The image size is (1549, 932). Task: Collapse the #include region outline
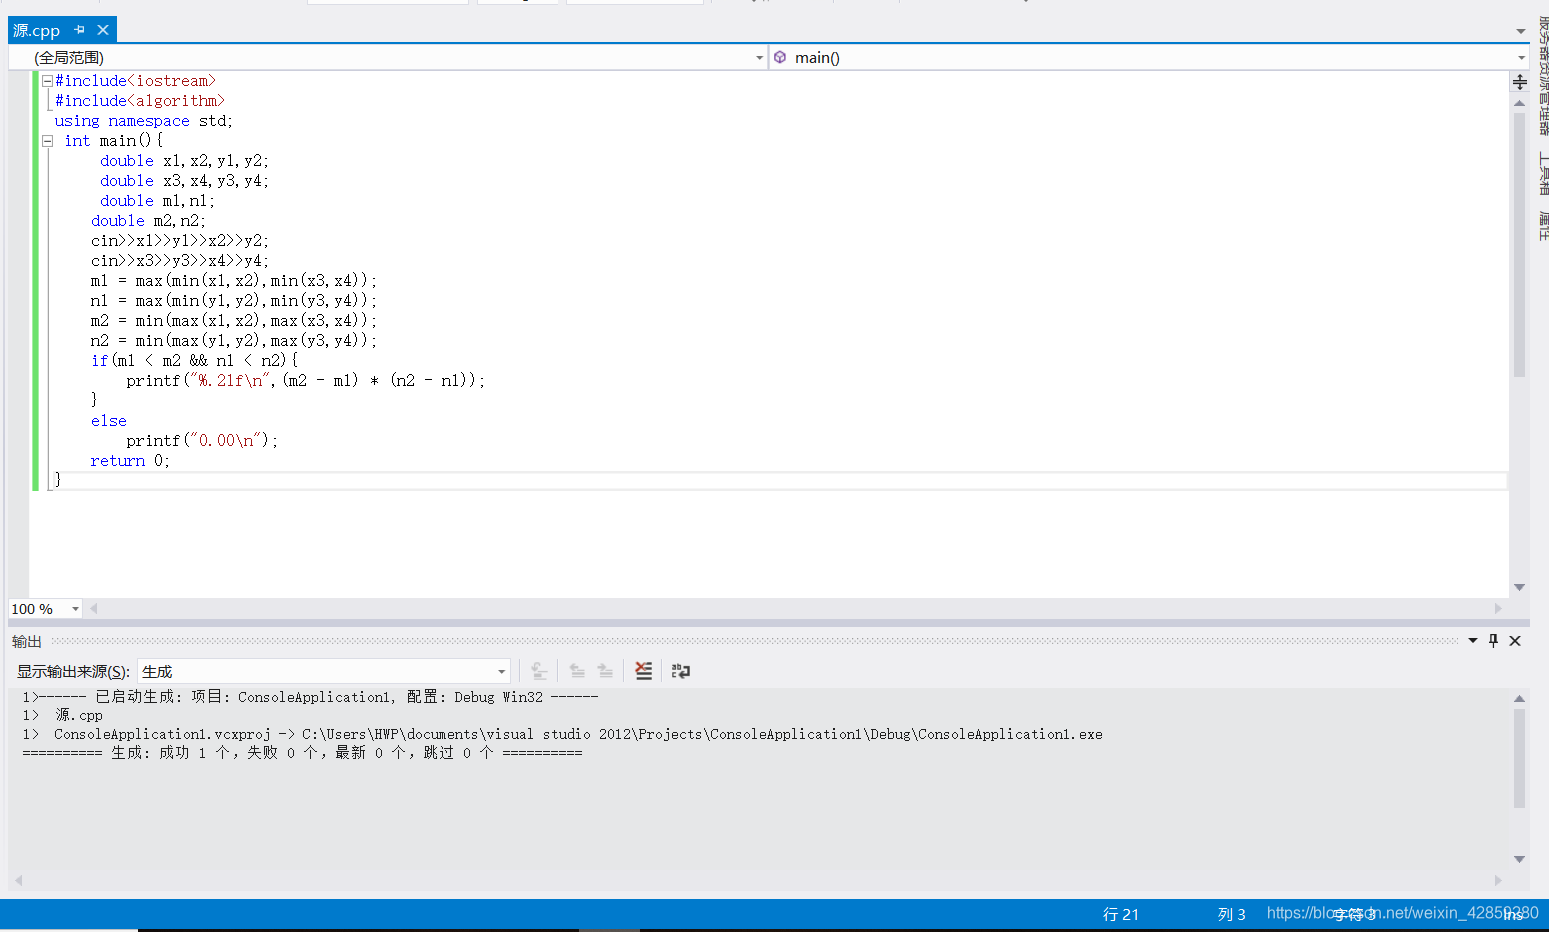pos(47,81)
